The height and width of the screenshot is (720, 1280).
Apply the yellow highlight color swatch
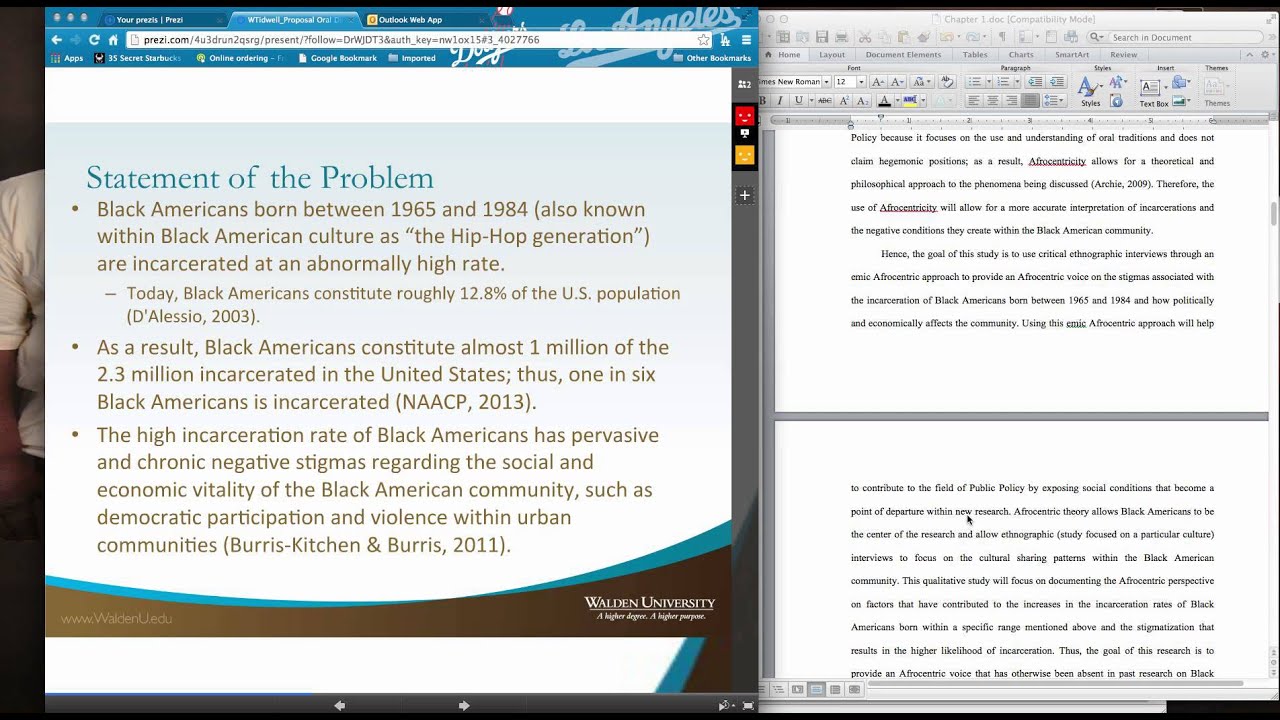click(x=910, y=100)
